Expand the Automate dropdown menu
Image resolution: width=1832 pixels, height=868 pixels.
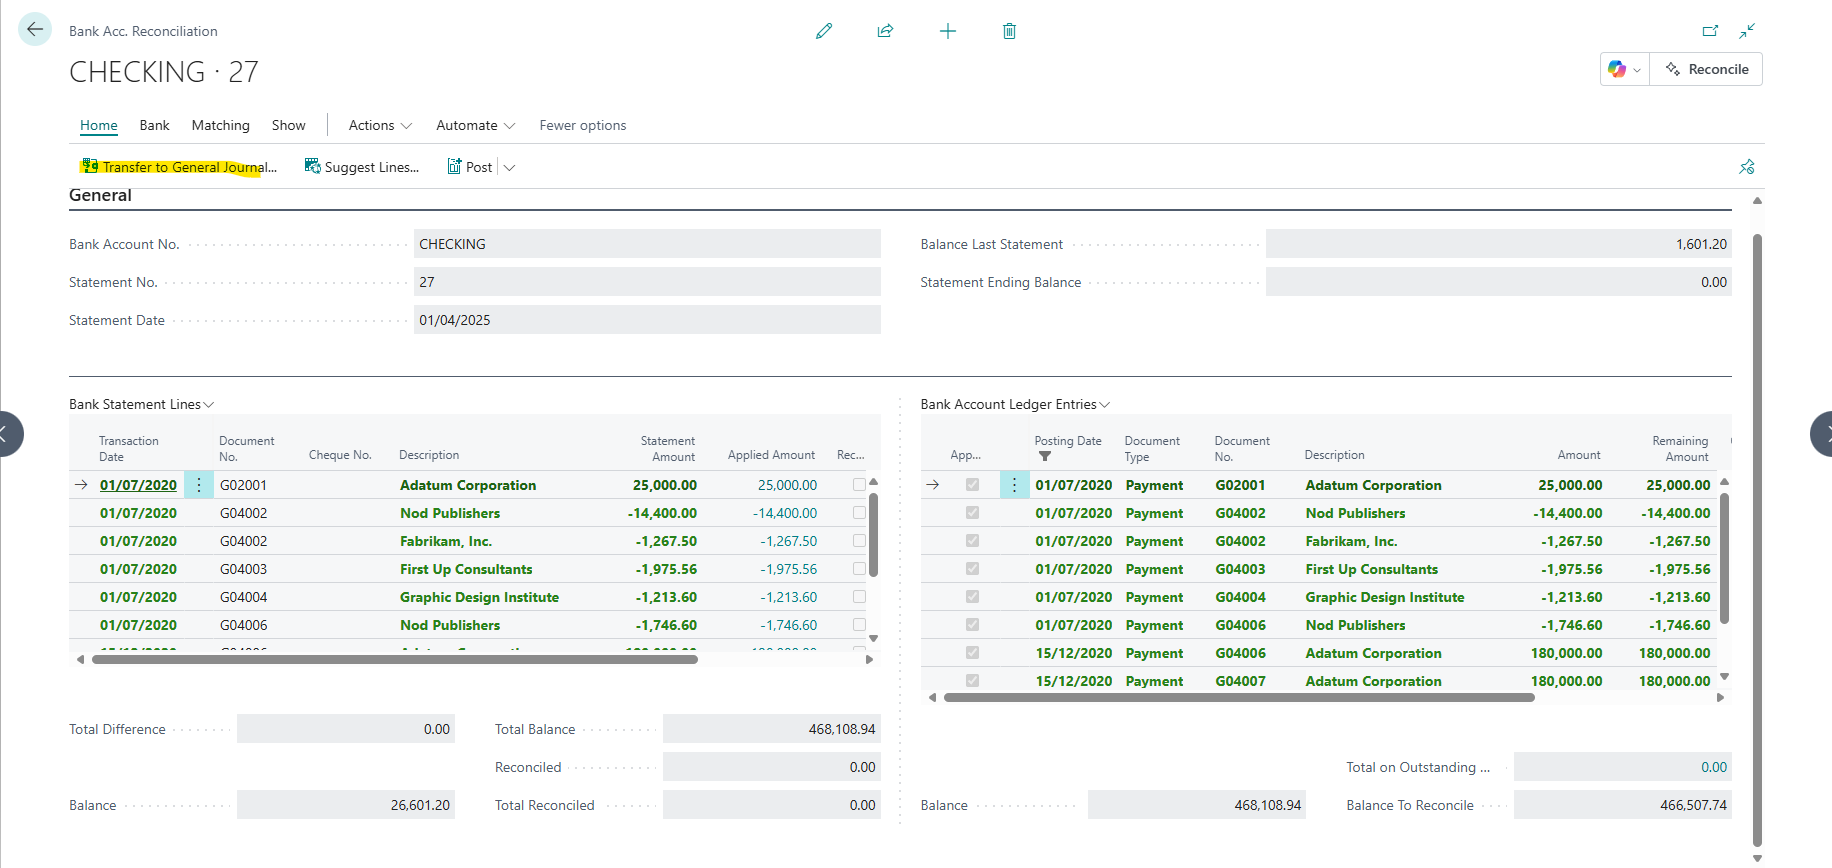pos(475,125)
